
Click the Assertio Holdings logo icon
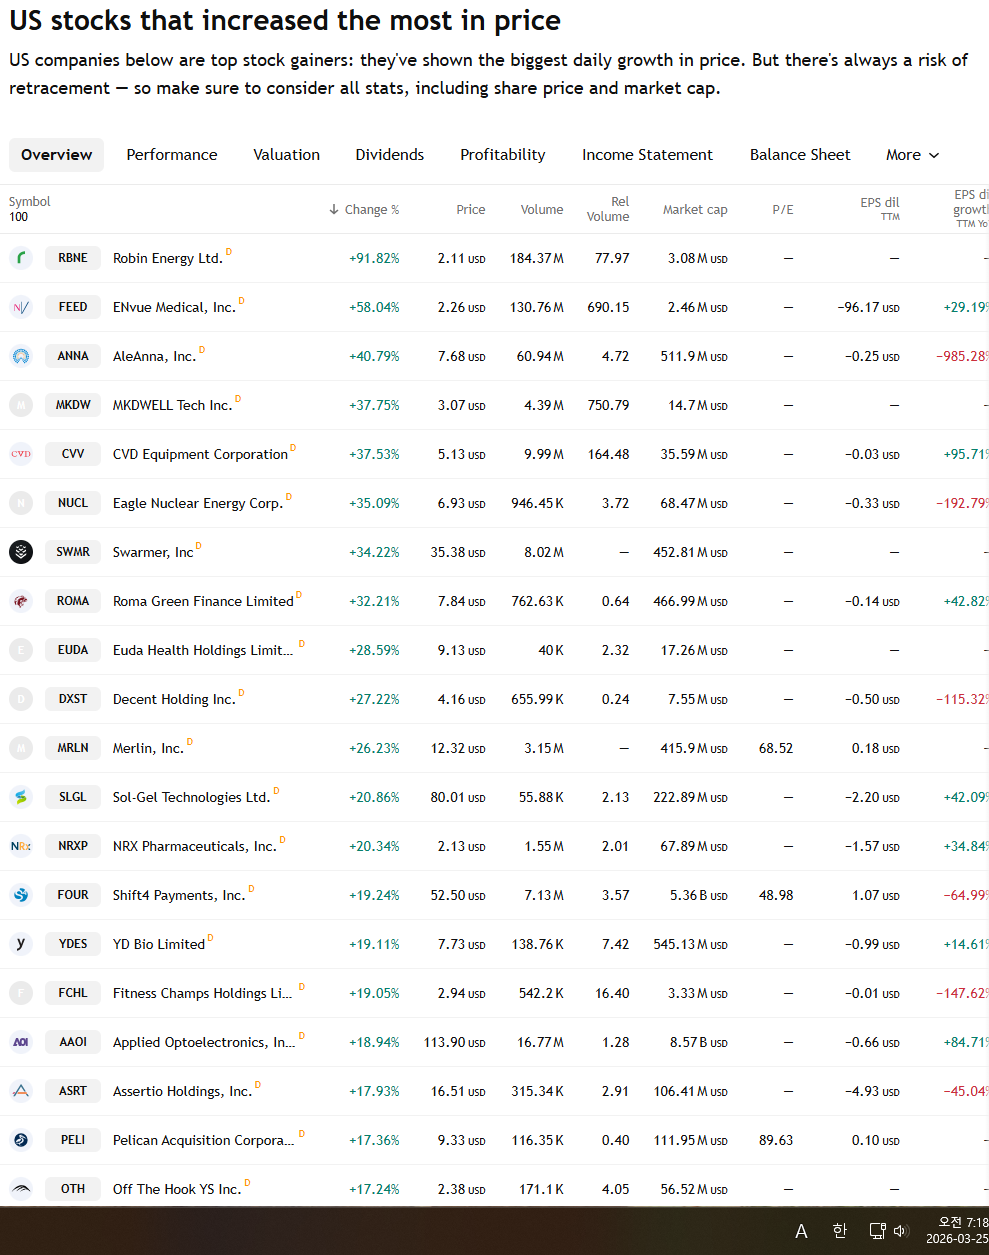(21, 1091)
